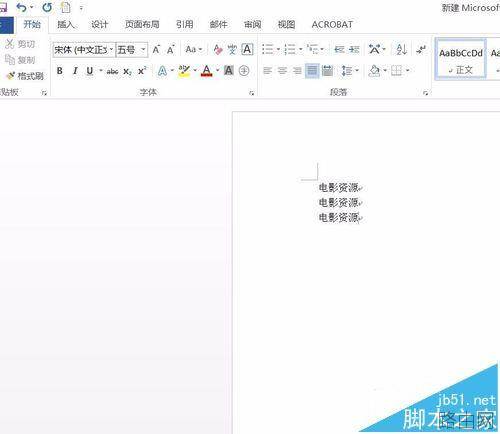Open the 审阅 (Review) tab

(x=252, y=24)
